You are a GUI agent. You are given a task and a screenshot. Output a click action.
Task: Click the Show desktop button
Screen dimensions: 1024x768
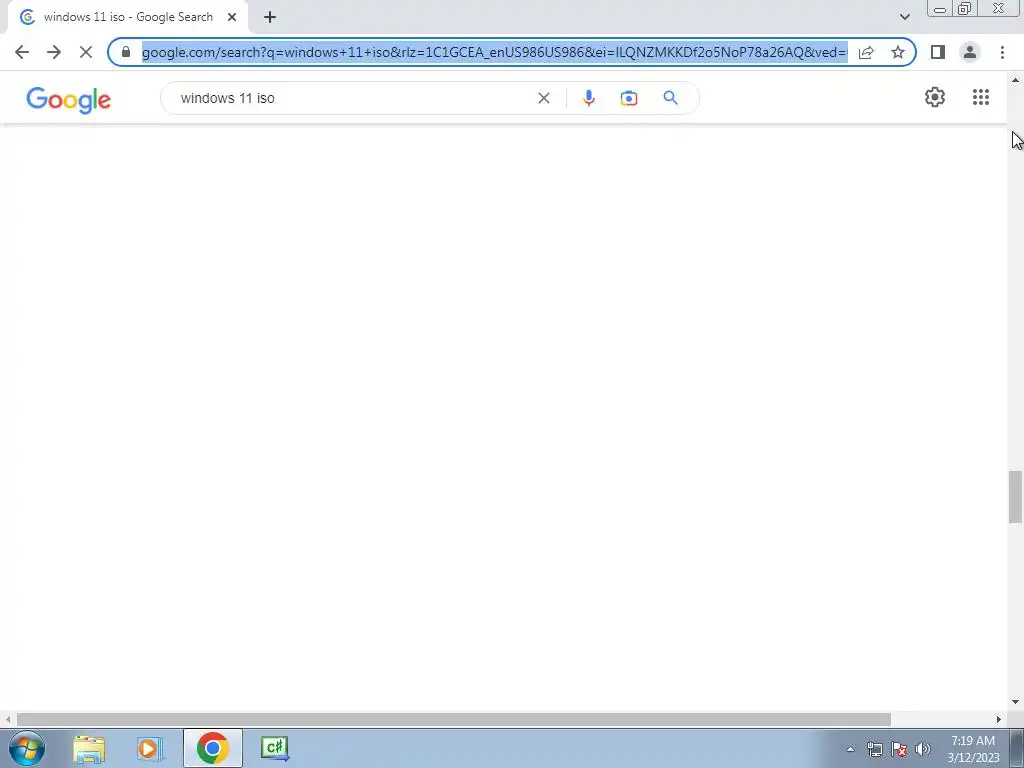pos(1017,748)
